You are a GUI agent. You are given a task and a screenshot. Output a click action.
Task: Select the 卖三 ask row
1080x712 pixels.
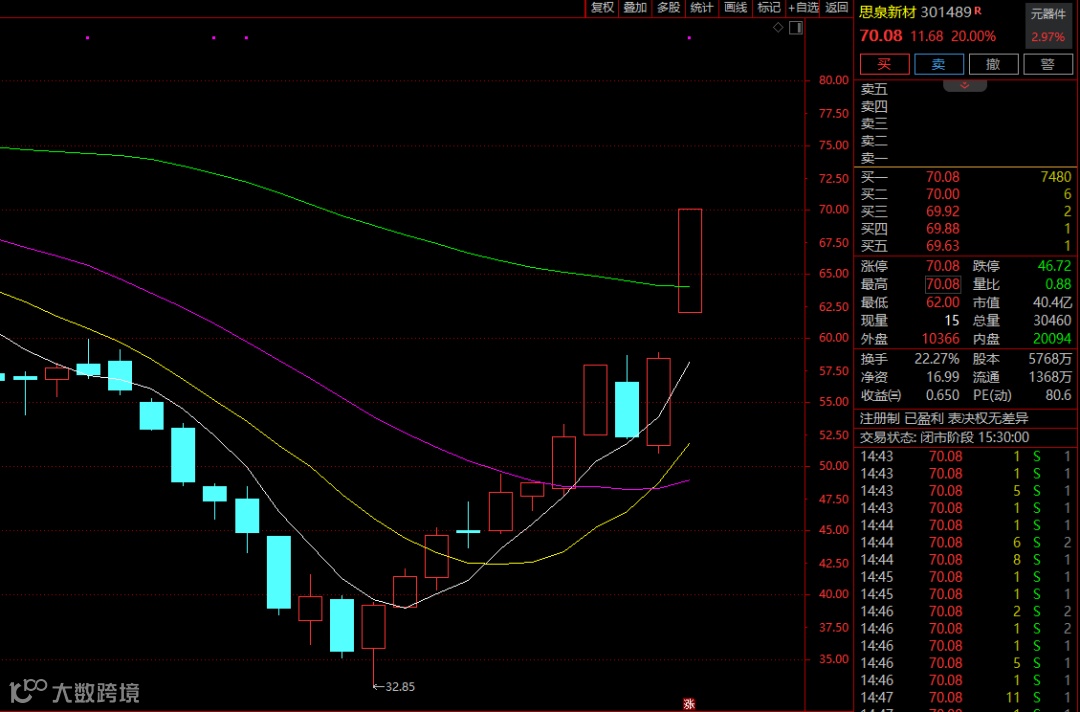click(966, 124)
